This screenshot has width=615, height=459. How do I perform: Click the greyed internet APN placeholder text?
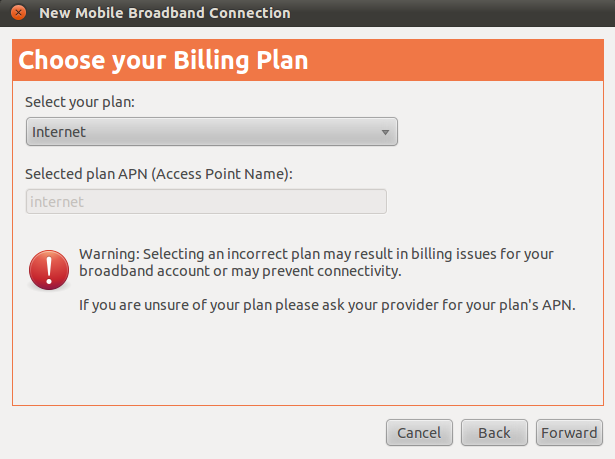(x=58, y=202)
